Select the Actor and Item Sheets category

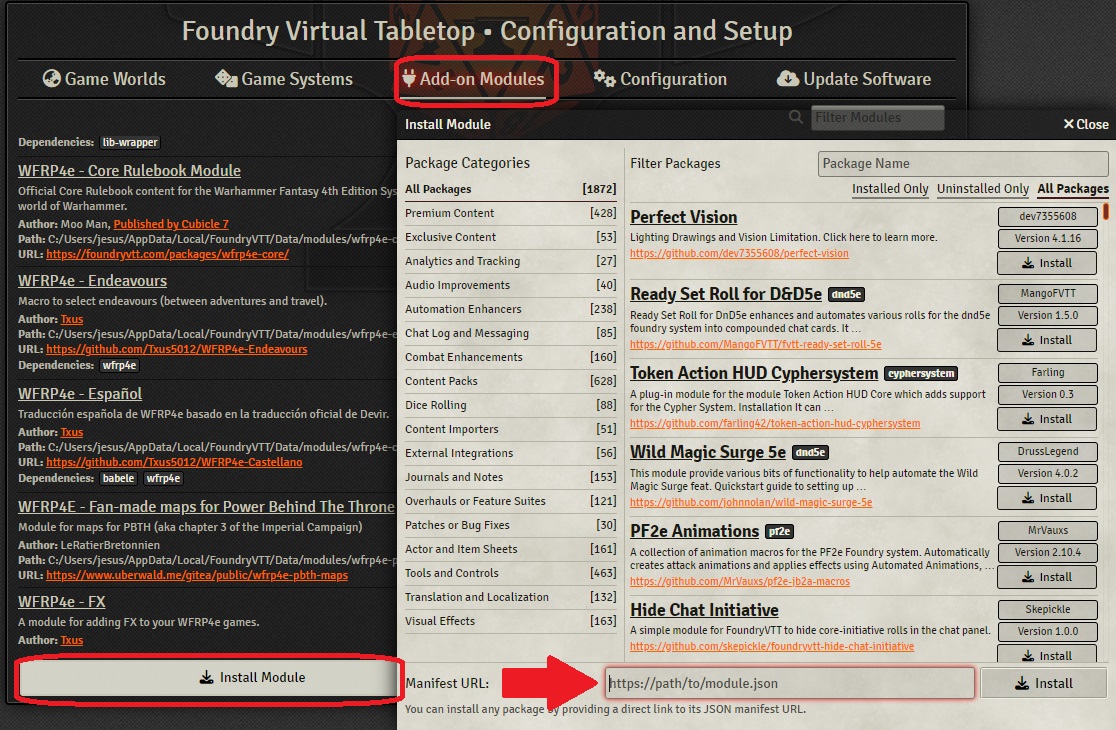pyautogui.click(x=510, y=549)
